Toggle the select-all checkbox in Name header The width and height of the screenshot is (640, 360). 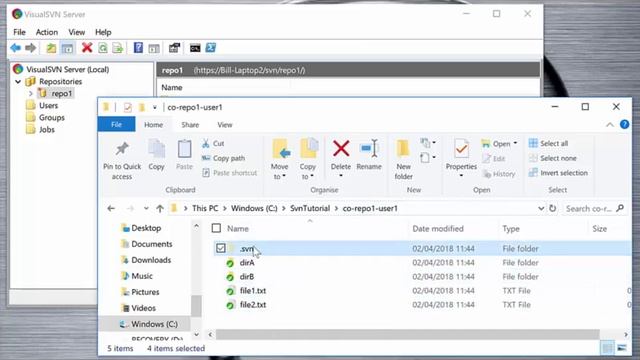pos(216,228)
